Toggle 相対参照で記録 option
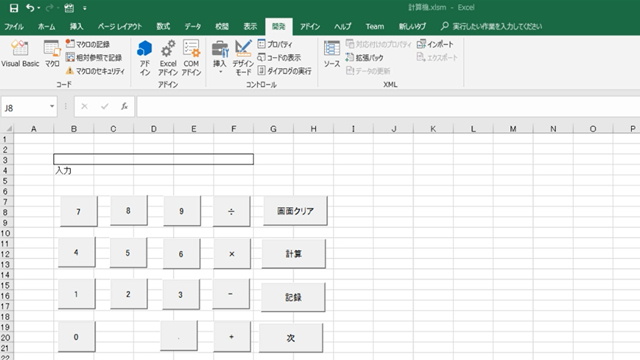This screenshot has width=640, height=360. click(x=94, y=57)
